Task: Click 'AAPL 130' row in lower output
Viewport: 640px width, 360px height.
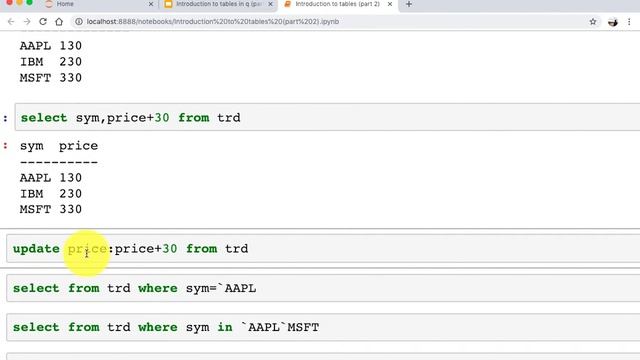Action: (51, 178)
